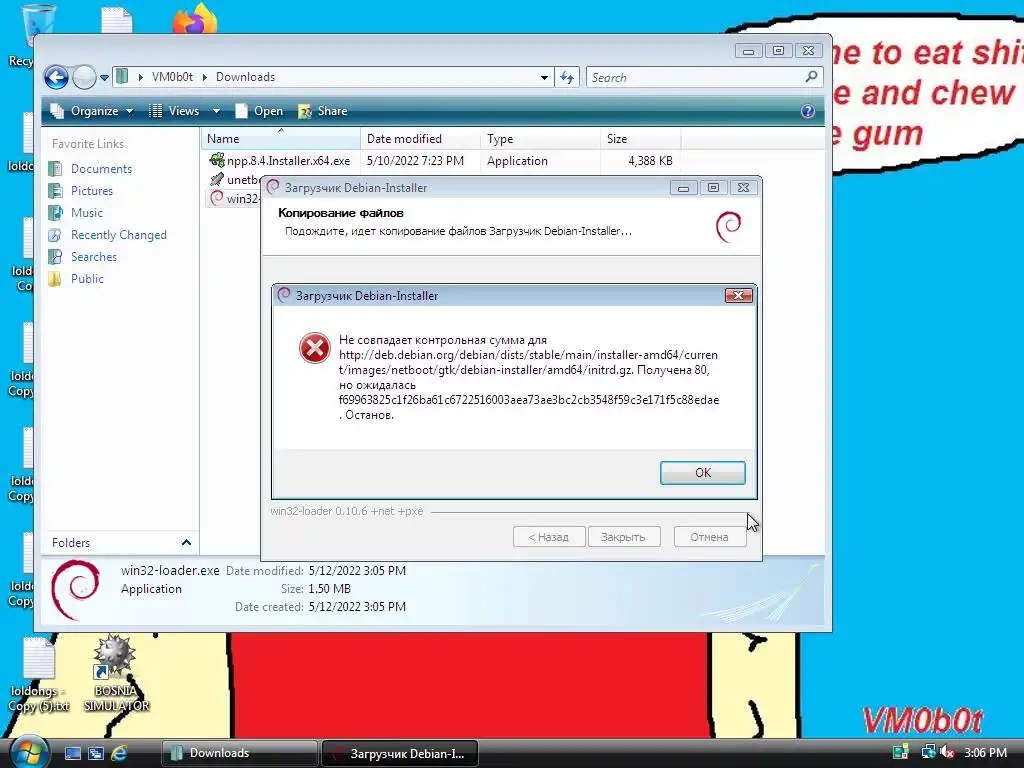Click the muted volume tray icon

(947, 752)
